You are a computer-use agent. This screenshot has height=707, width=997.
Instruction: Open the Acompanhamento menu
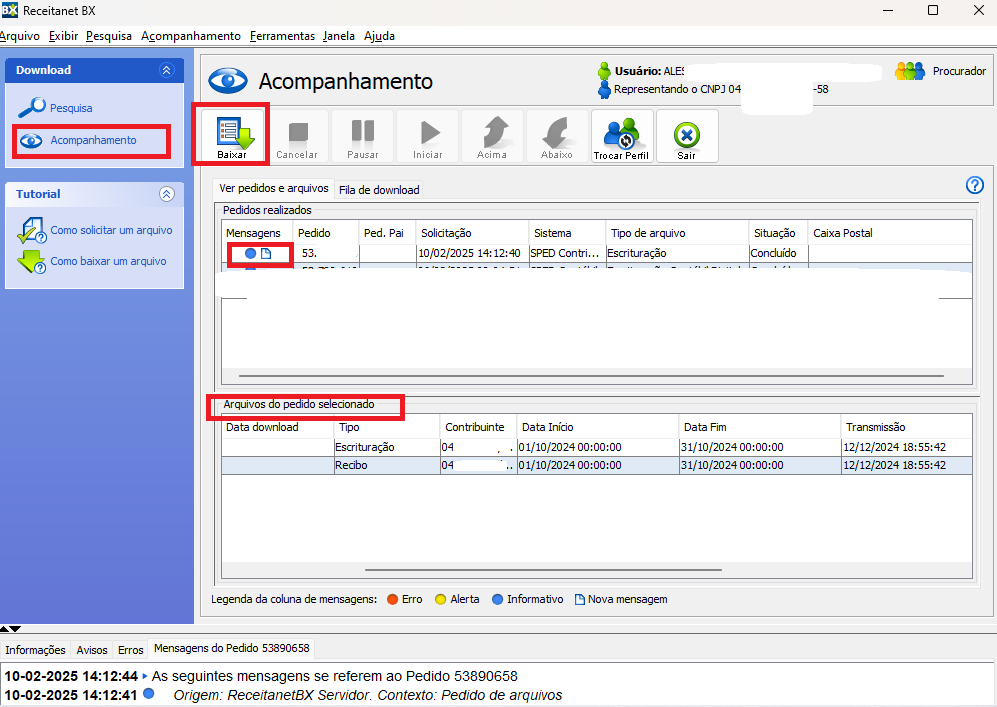click(191, 36)
